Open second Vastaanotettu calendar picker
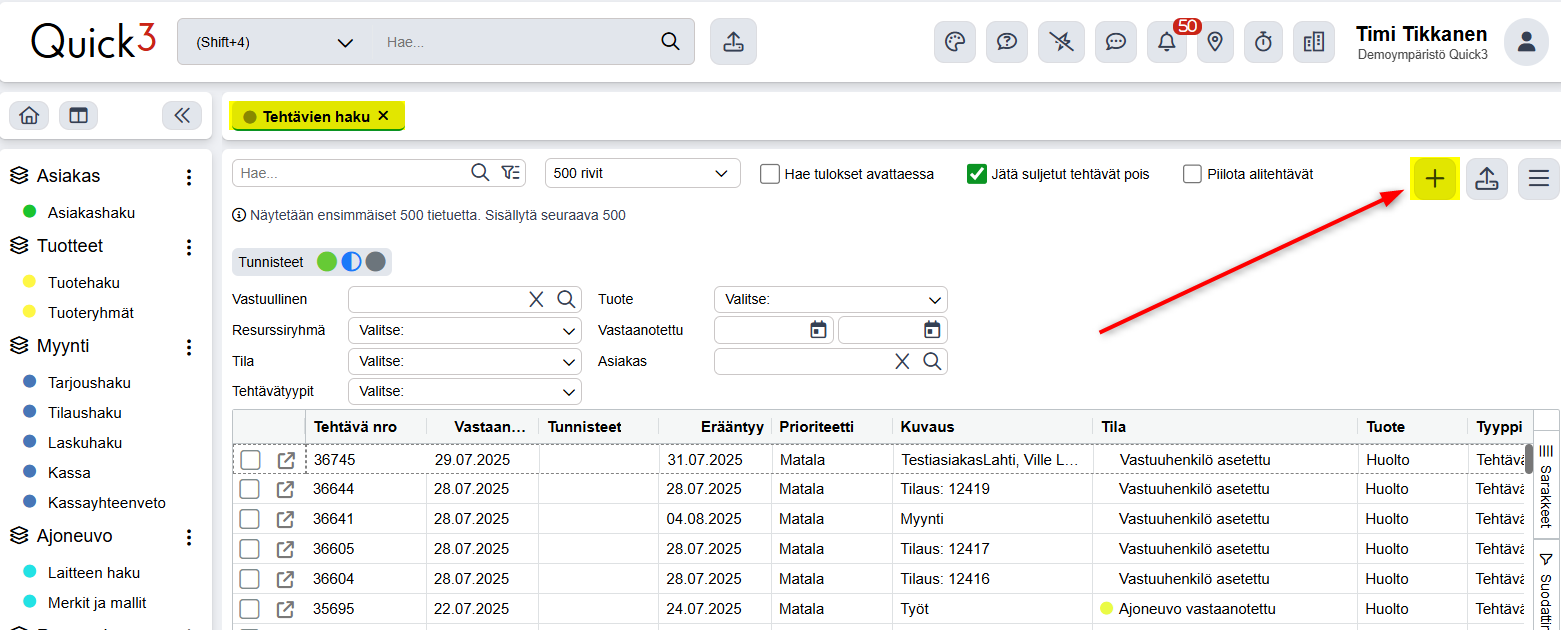This screenshot has width=1561, height=630. tap(932, 329)
